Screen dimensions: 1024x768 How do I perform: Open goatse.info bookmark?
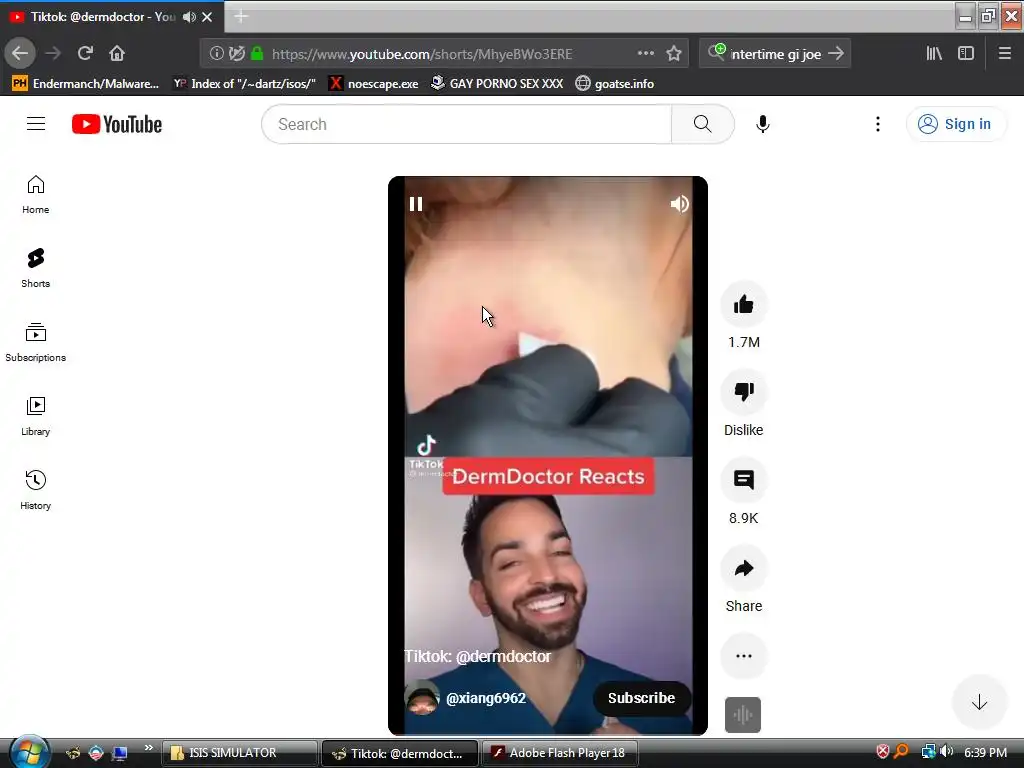point(615,84)
